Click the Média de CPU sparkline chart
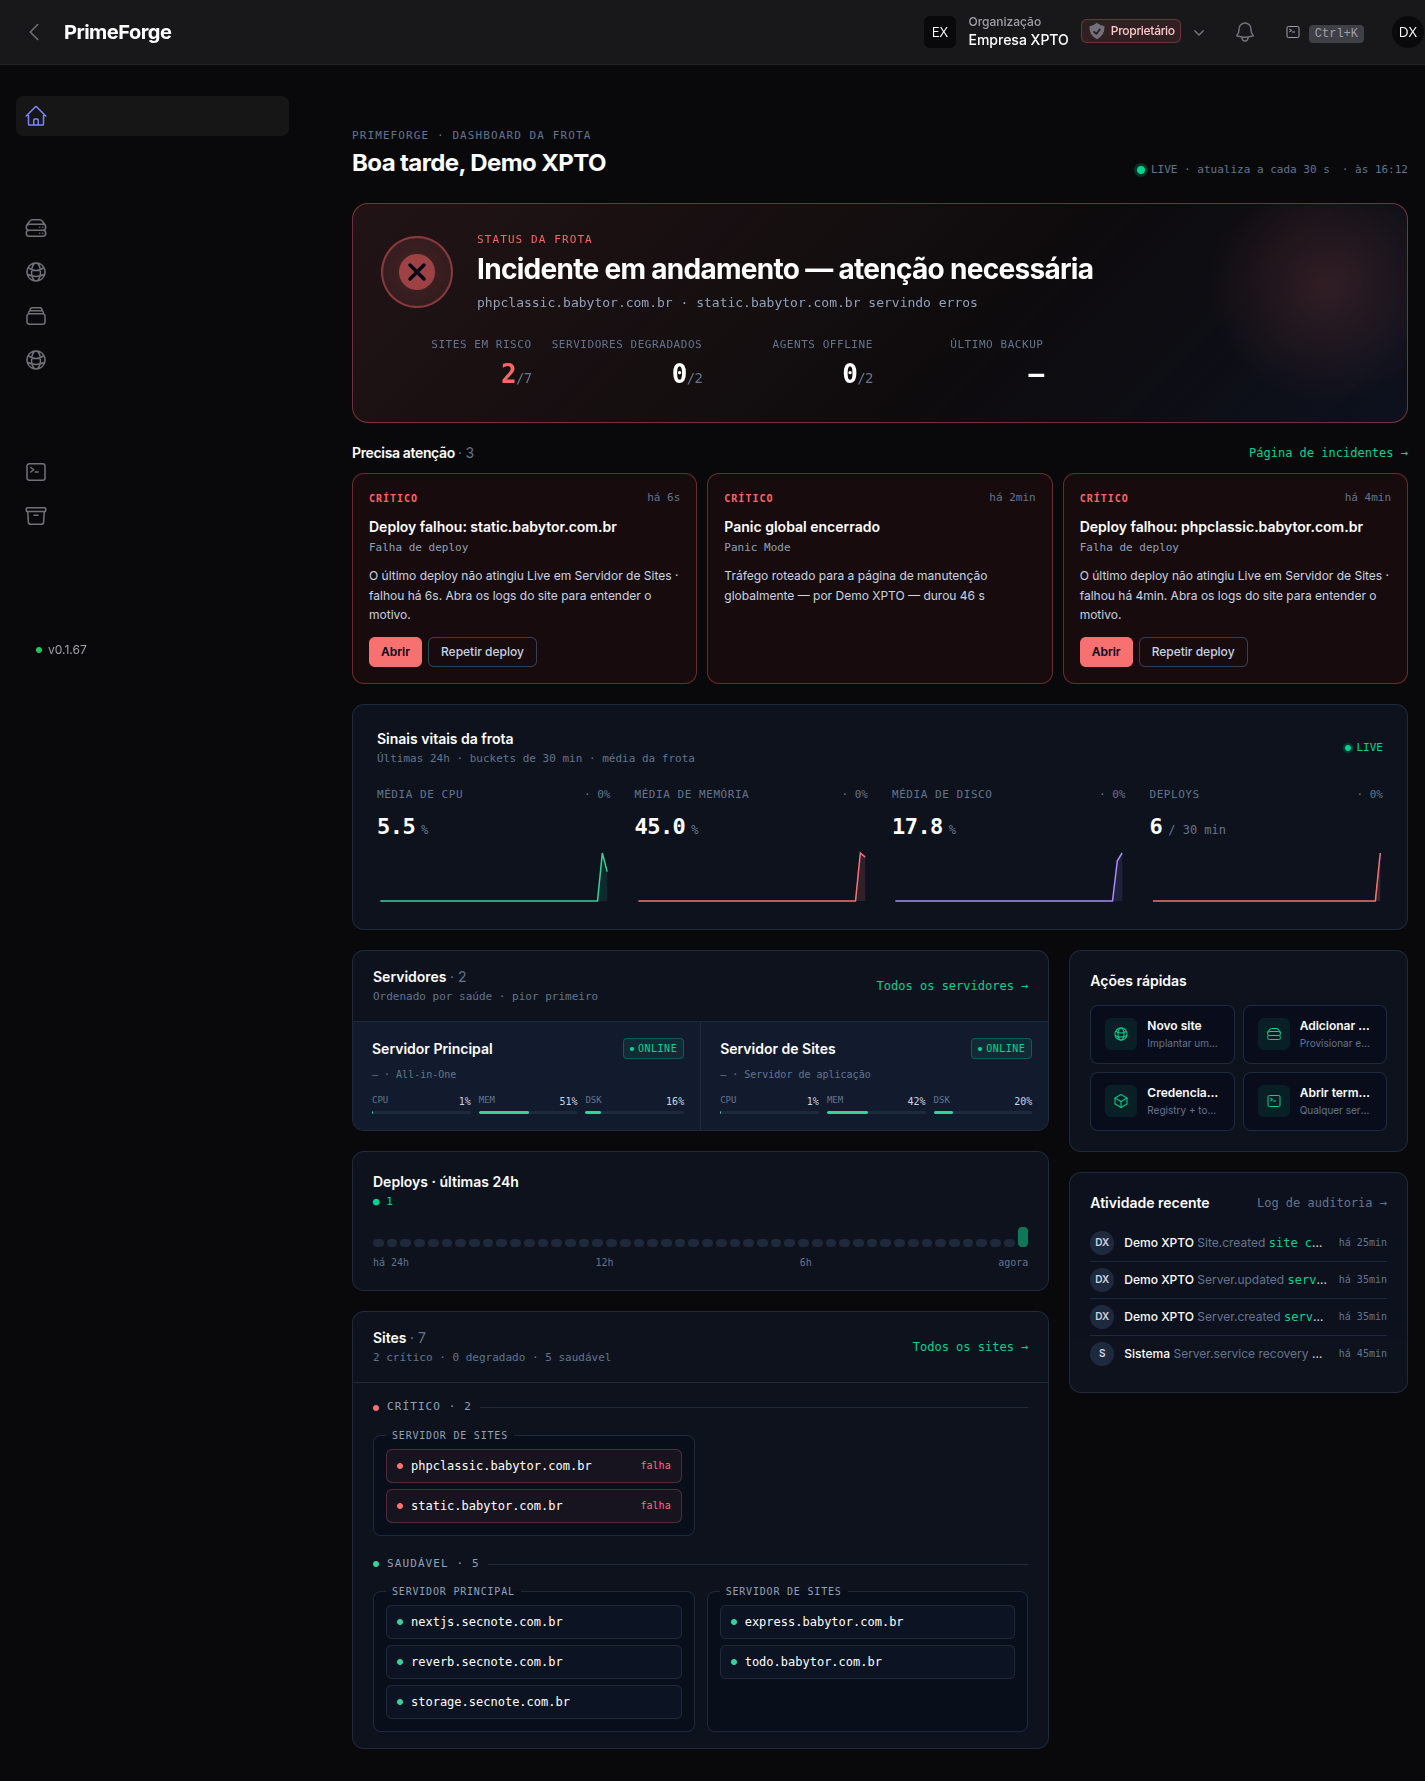Image resolution: width=1425 pixels, height=1781 pixels. tap(494, 876)
